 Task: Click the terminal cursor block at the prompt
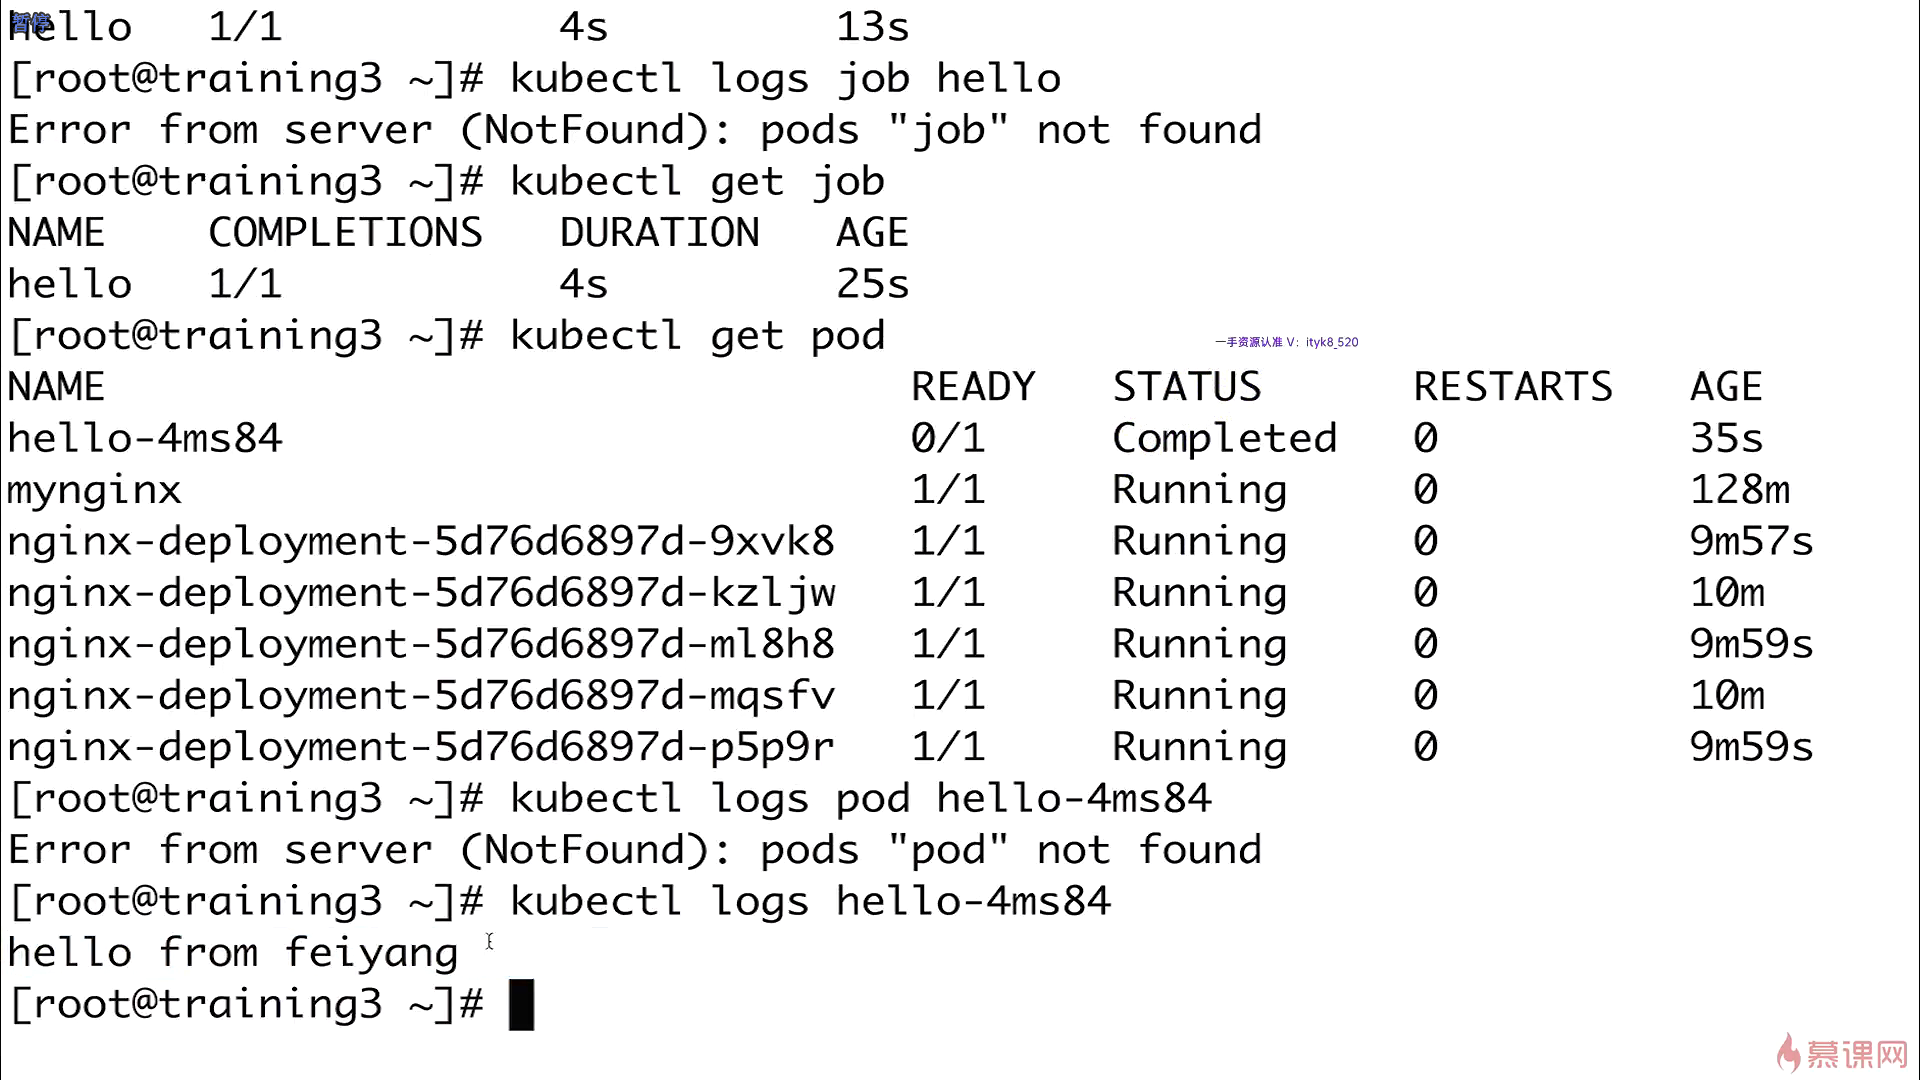(x=521, y=1004)
